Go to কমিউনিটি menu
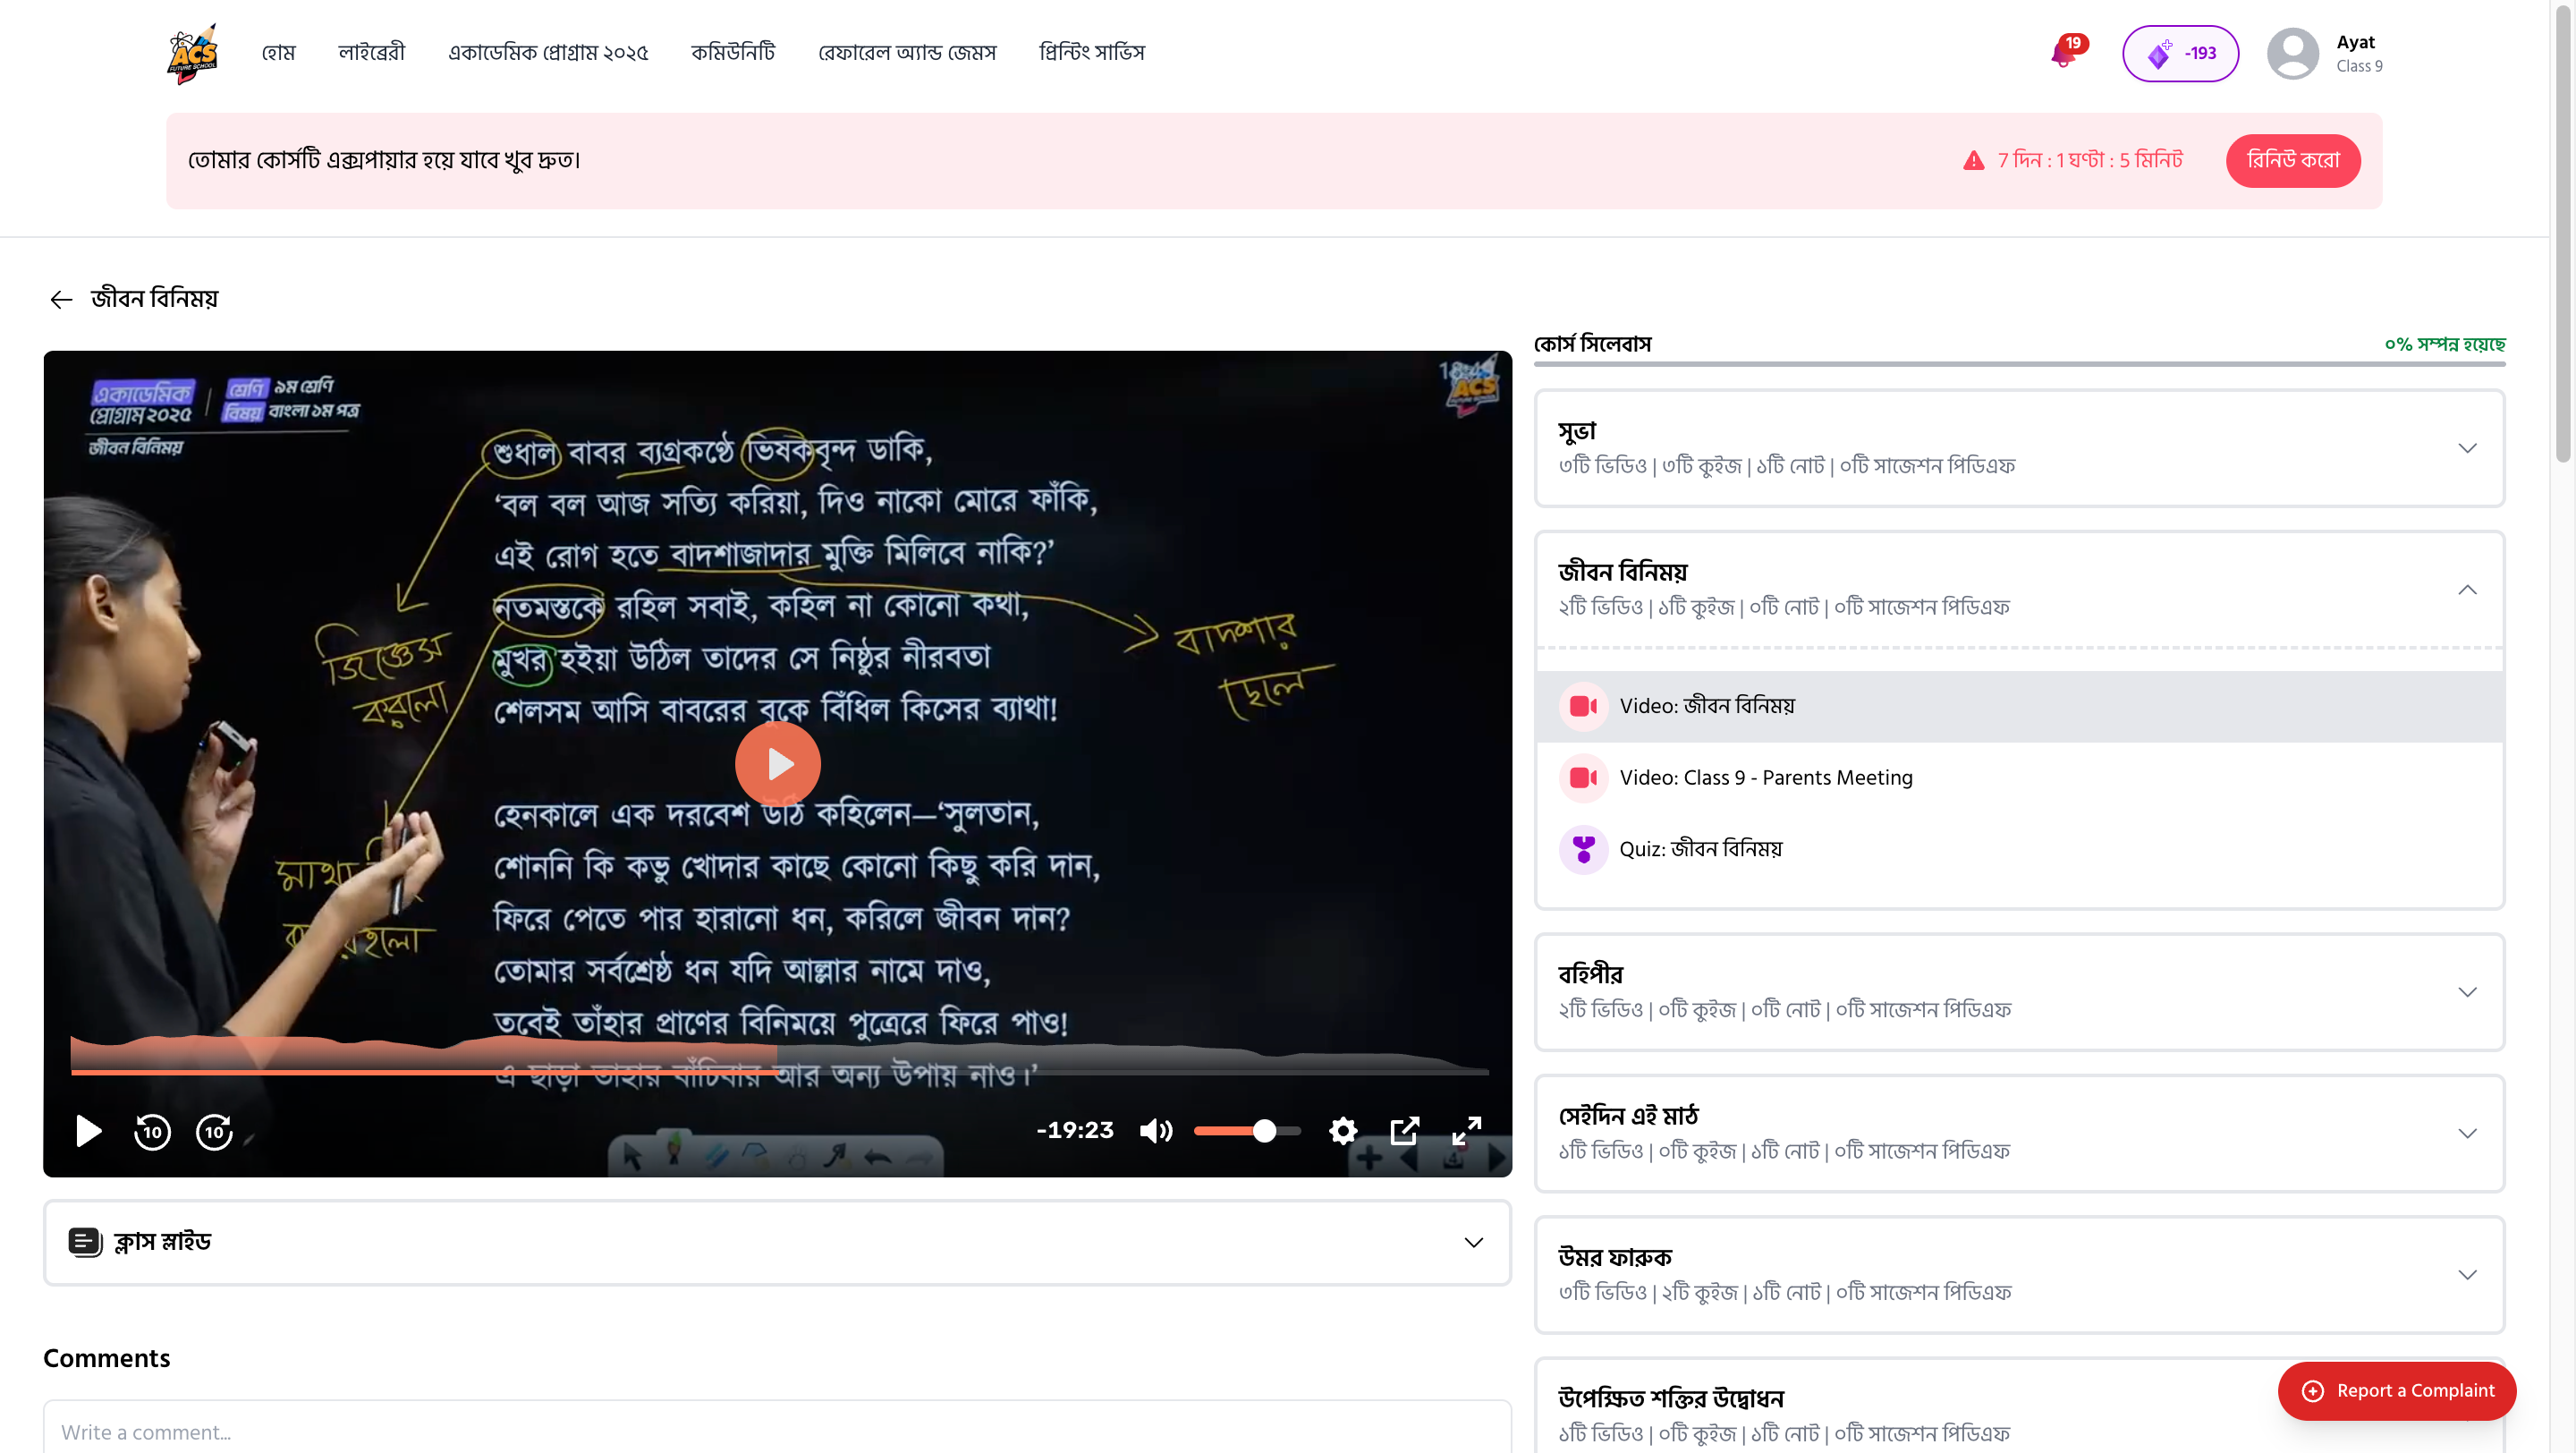Viewport: 2576px width, 1453px height. tap(732, 52)
